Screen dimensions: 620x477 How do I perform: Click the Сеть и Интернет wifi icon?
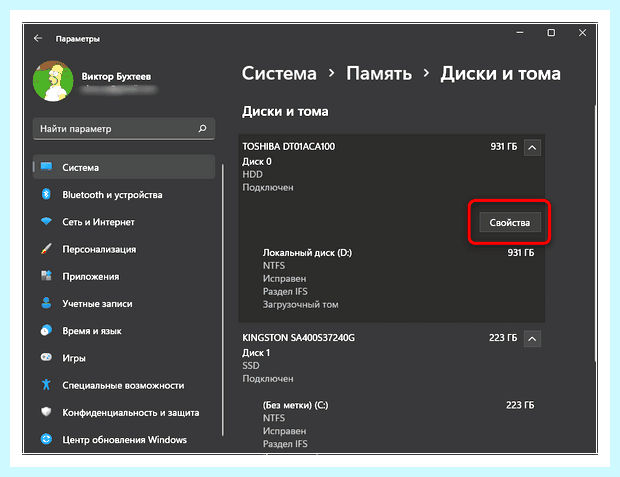(x=46, y=221)
